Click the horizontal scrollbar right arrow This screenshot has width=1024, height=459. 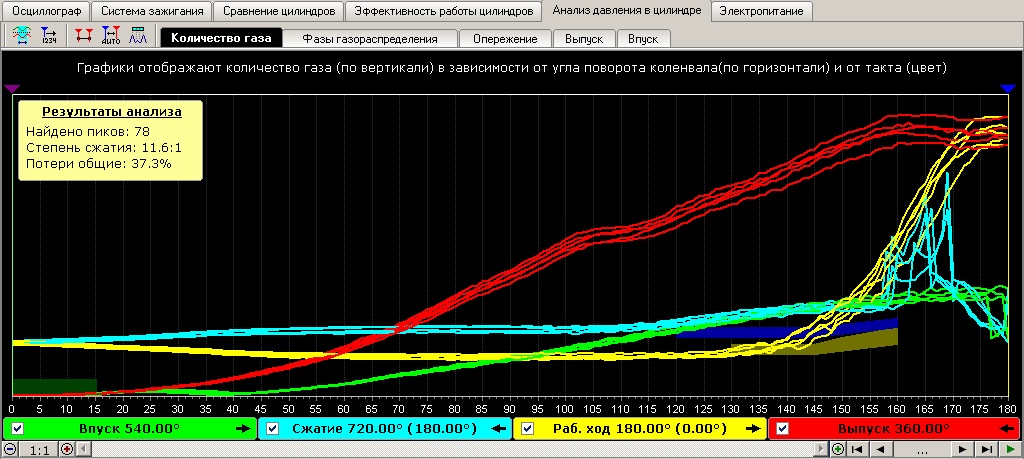pos(822,449)
